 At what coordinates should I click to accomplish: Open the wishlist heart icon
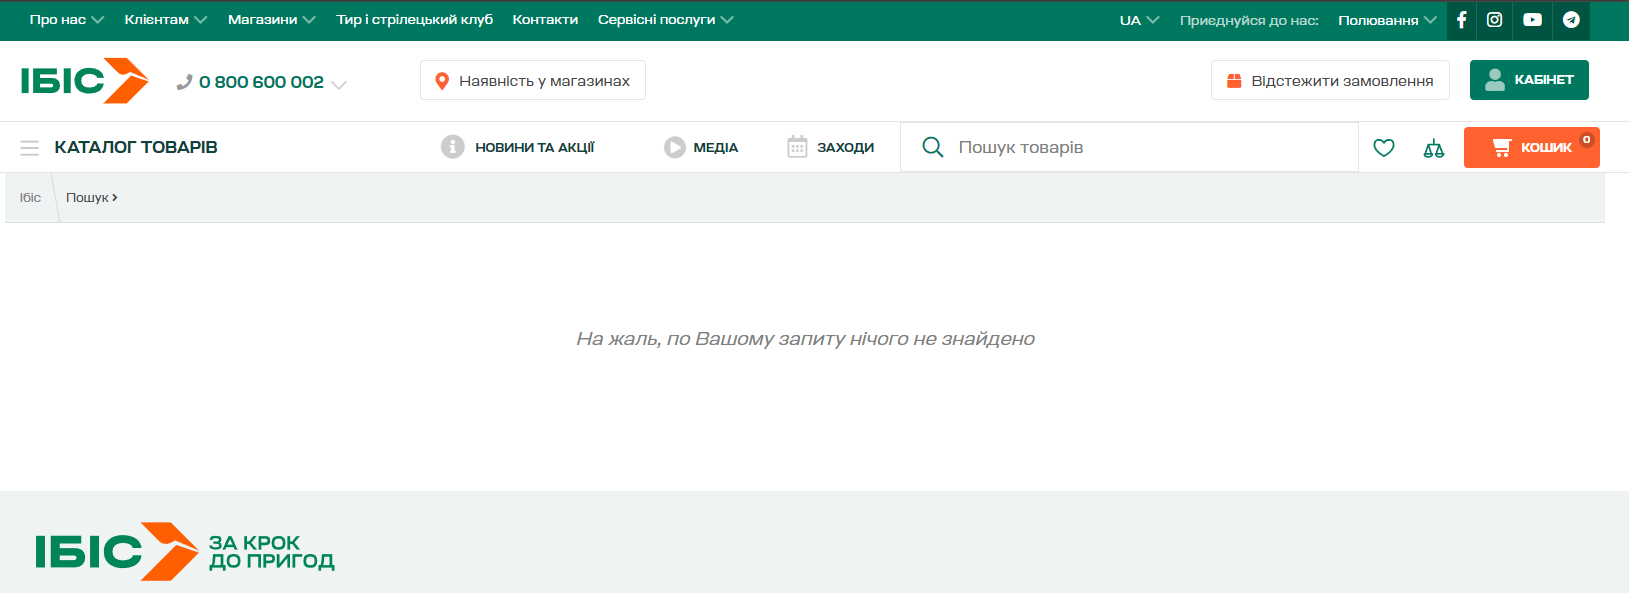click(x=1384, y=148)
